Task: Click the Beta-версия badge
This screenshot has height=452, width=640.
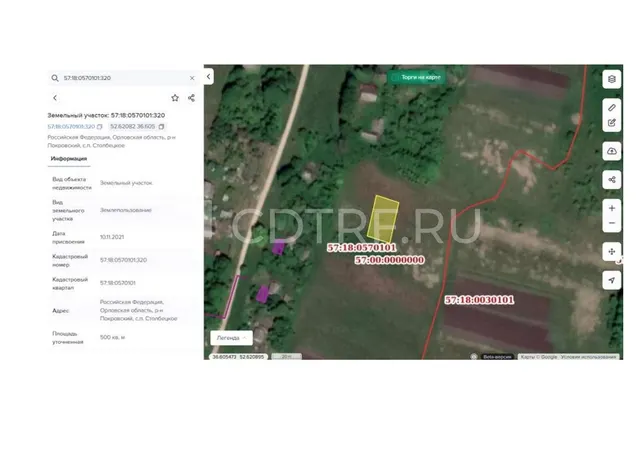Action: pos(497,357)
